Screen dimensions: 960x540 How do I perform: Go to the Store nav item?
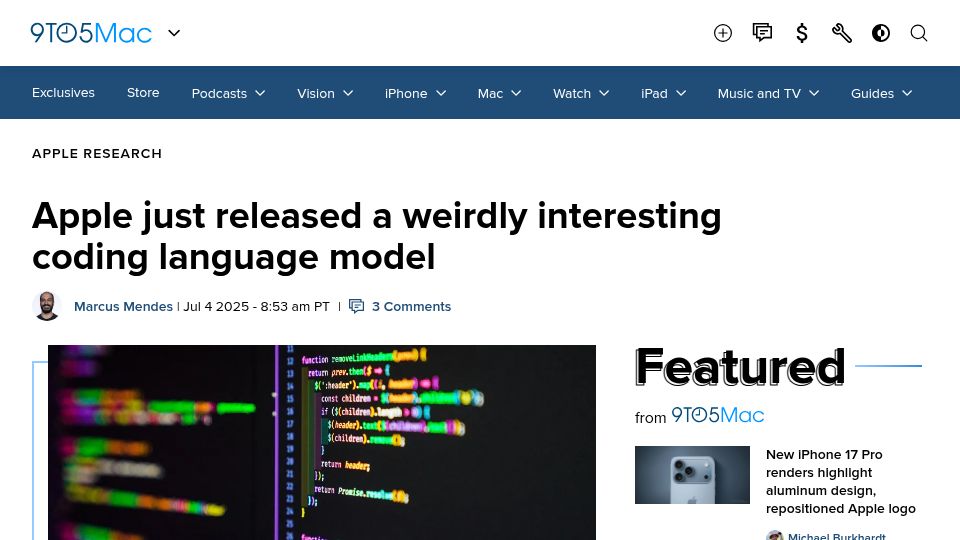[x=143, y=93]
